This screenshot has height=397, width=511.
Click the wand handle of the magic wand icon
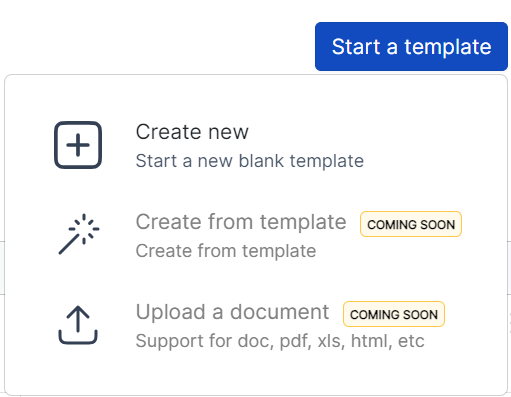click(69, 244)
